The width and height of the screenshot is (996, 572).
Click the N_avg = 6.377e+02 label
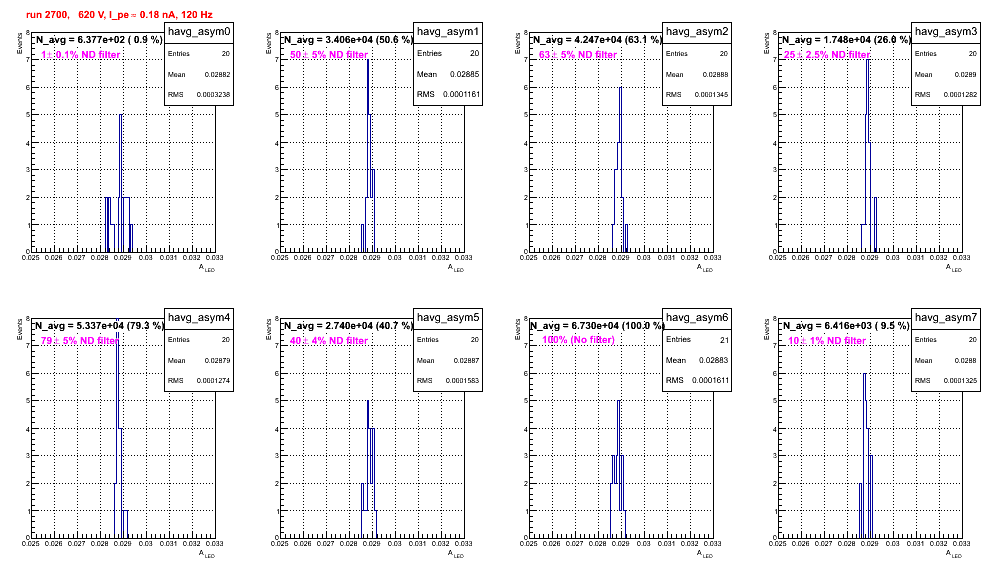(98, 39)
